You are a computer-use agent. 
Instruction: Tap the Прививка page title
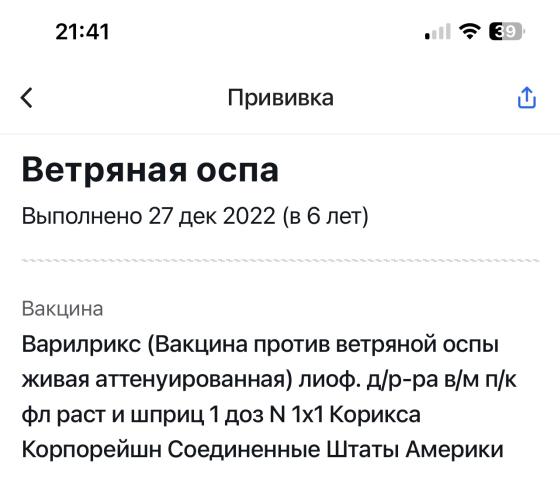click(280, 98)
